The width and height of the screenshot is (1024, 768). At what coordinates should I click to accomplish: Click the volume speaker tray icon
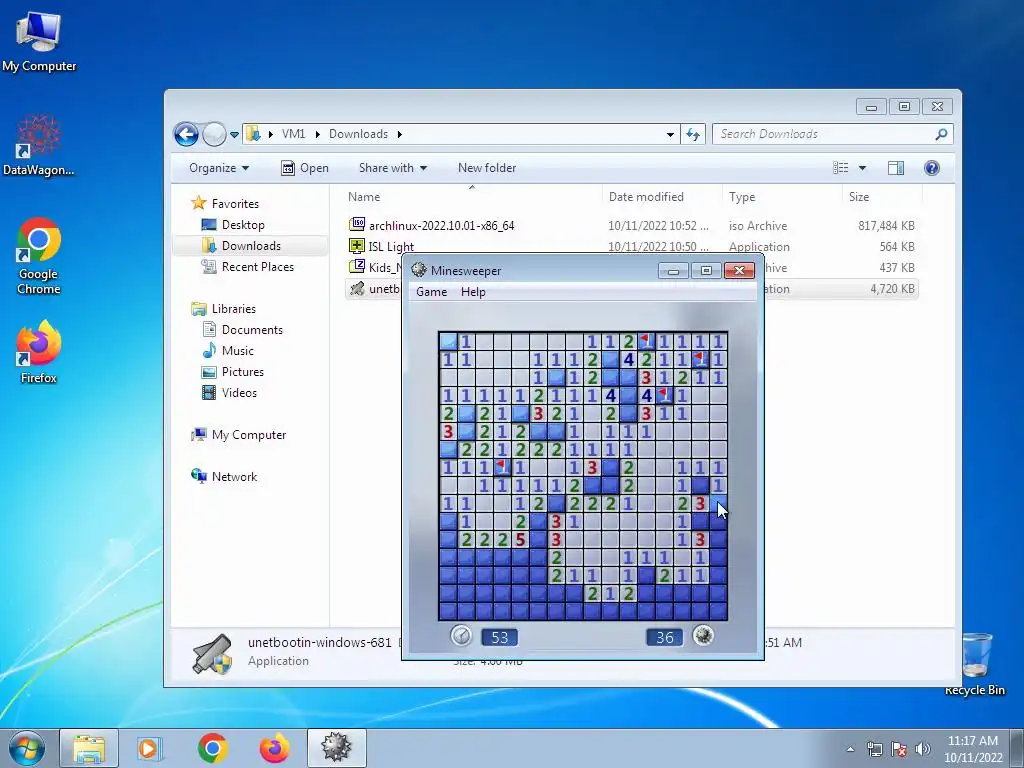(x=923, y=749)
